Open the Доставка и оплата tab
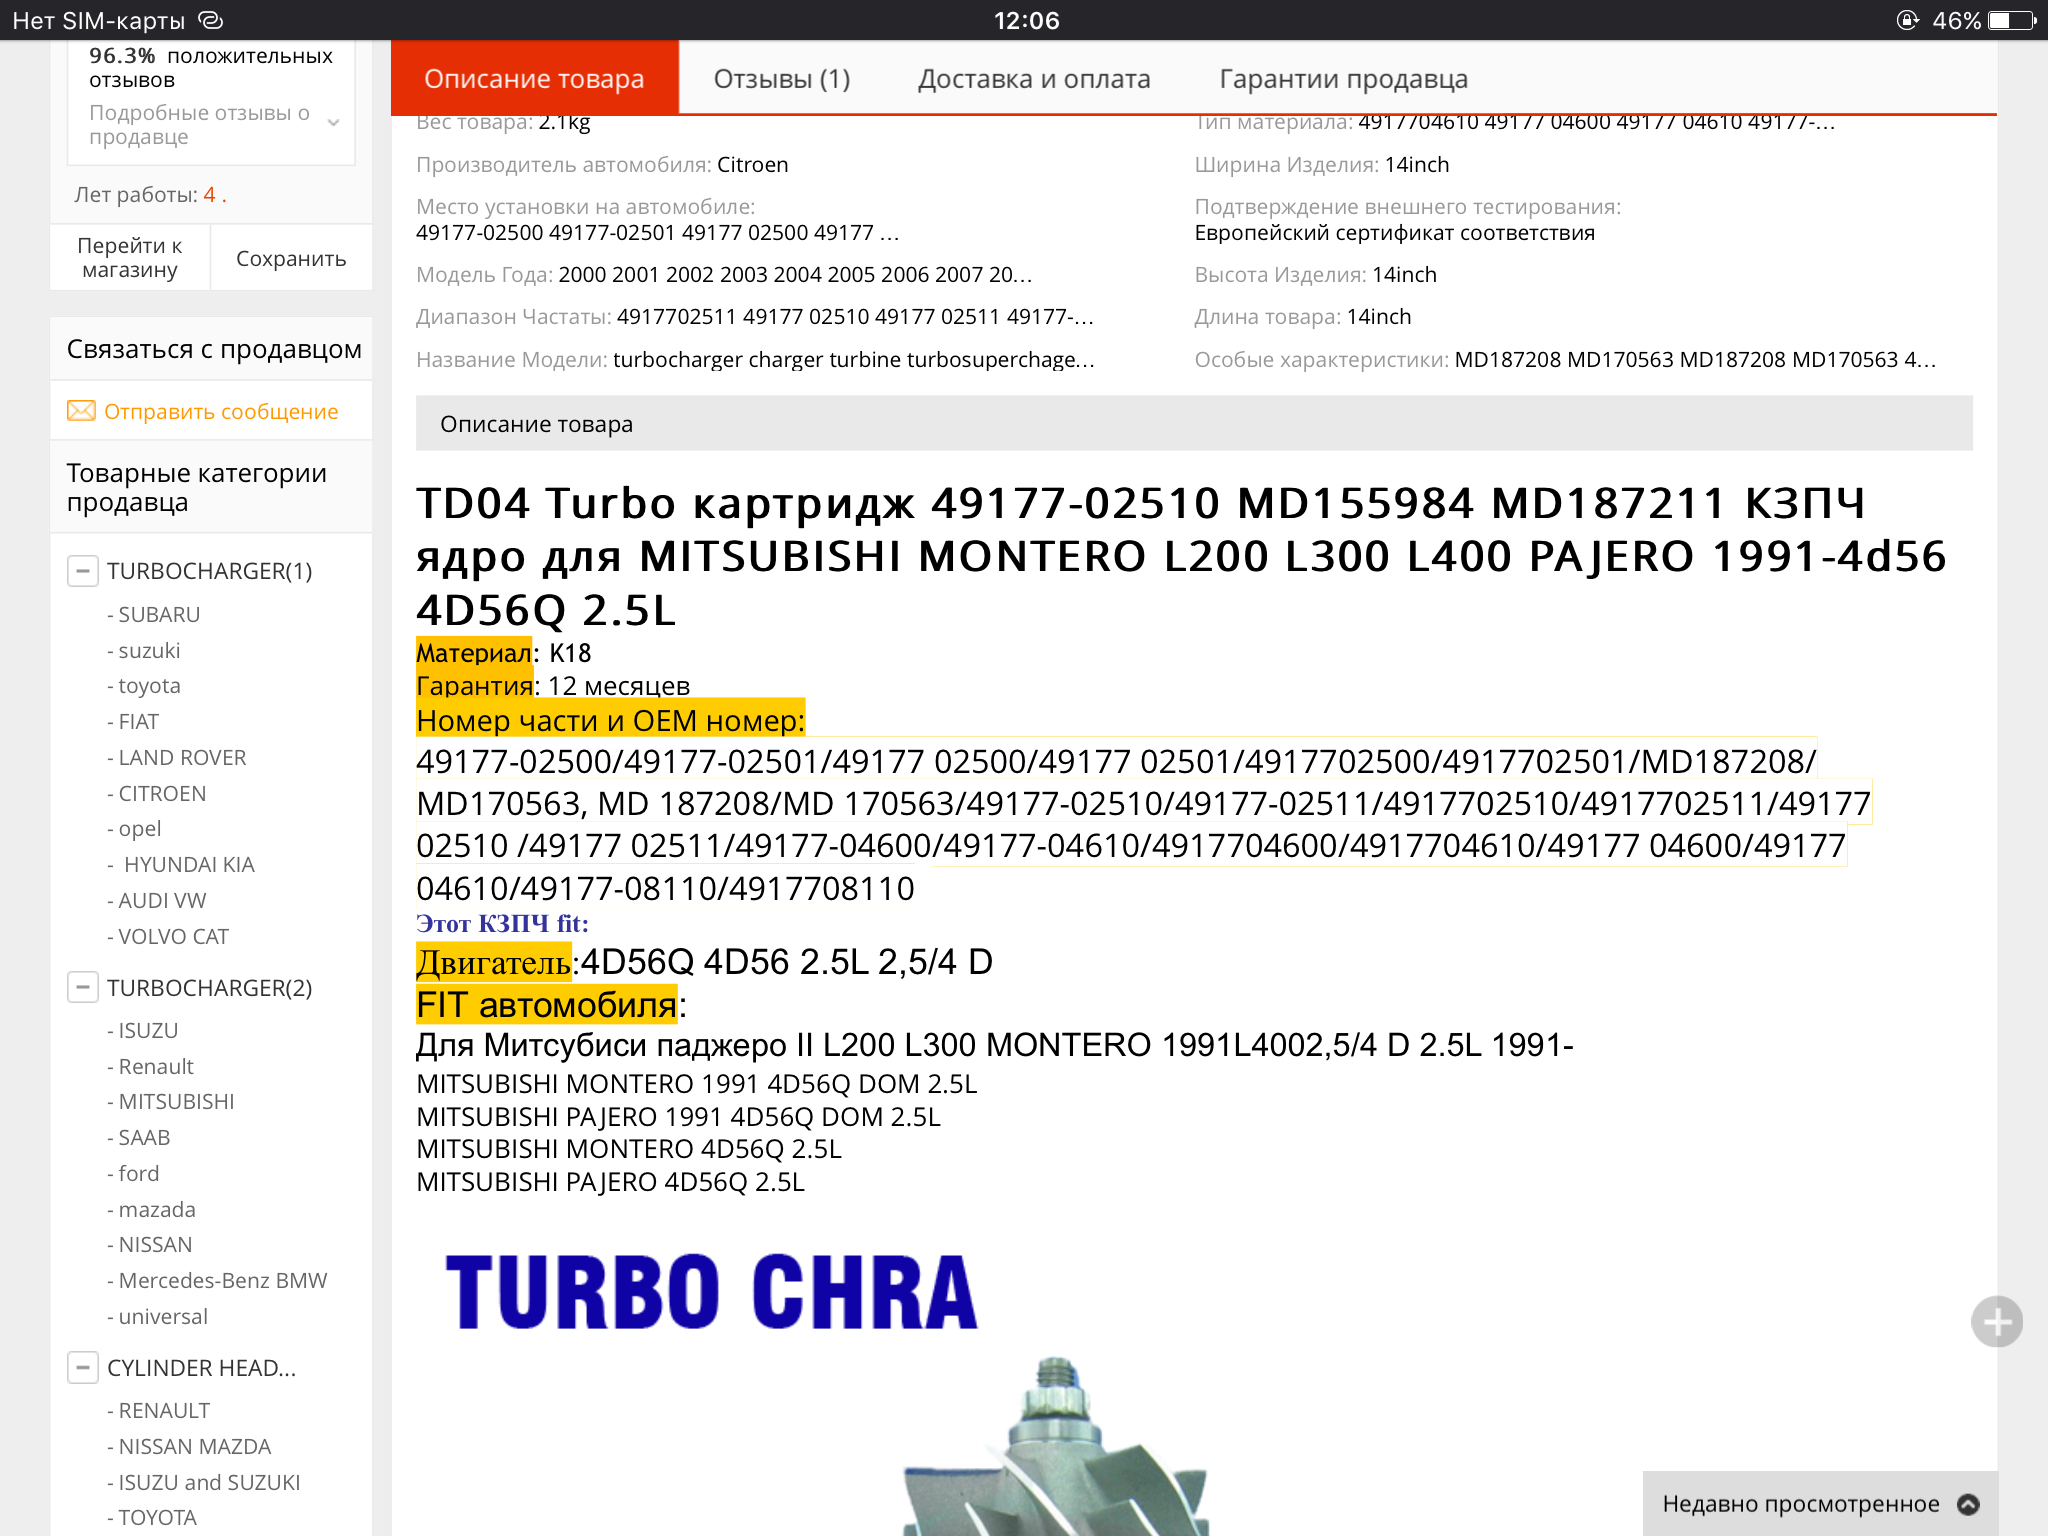 tap(1034, 79)
